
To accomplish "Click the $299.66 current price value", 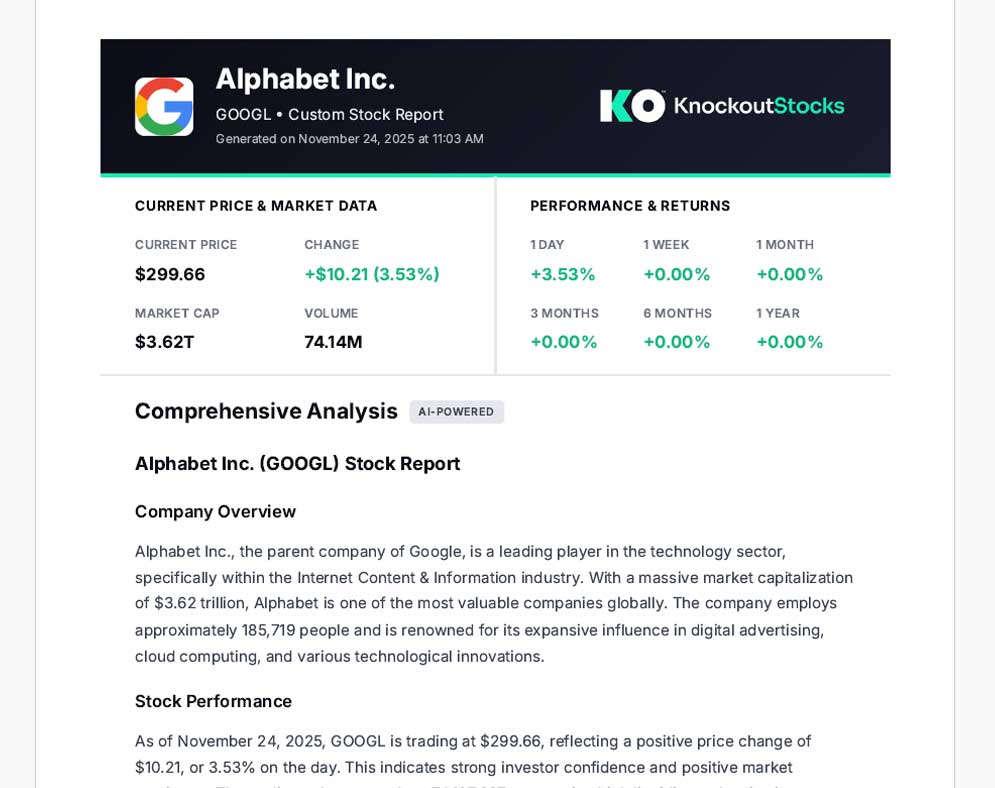I will [170, 274].
